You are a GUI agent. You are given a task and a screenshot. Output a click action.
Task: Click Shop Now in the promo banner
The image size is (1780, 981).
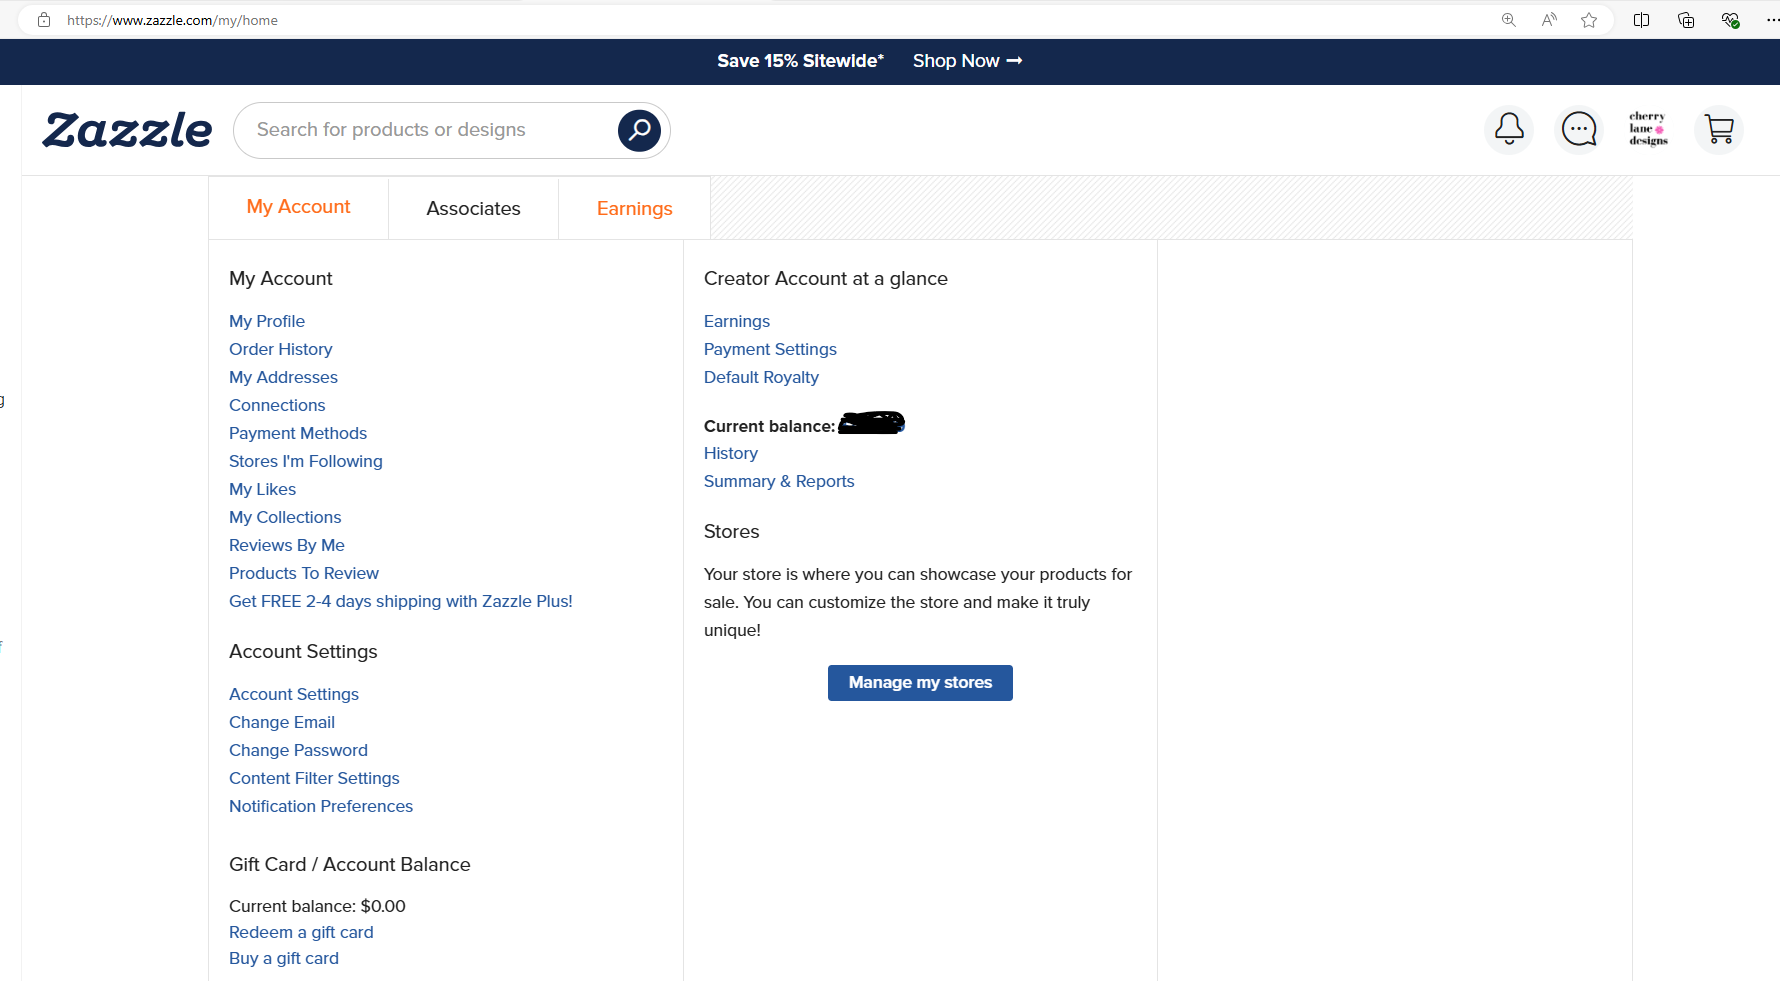coord(967,61)
